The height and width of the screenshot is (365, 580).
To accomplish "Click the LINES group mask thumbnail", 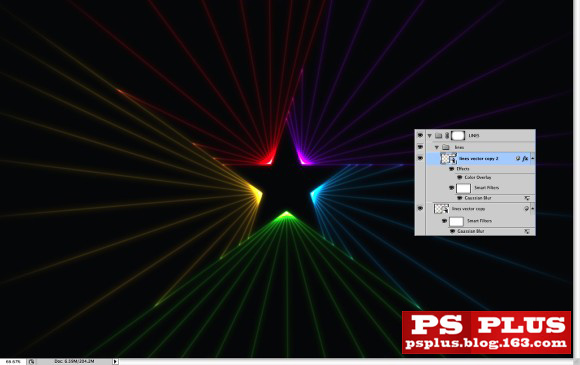I will pos(458,135).
